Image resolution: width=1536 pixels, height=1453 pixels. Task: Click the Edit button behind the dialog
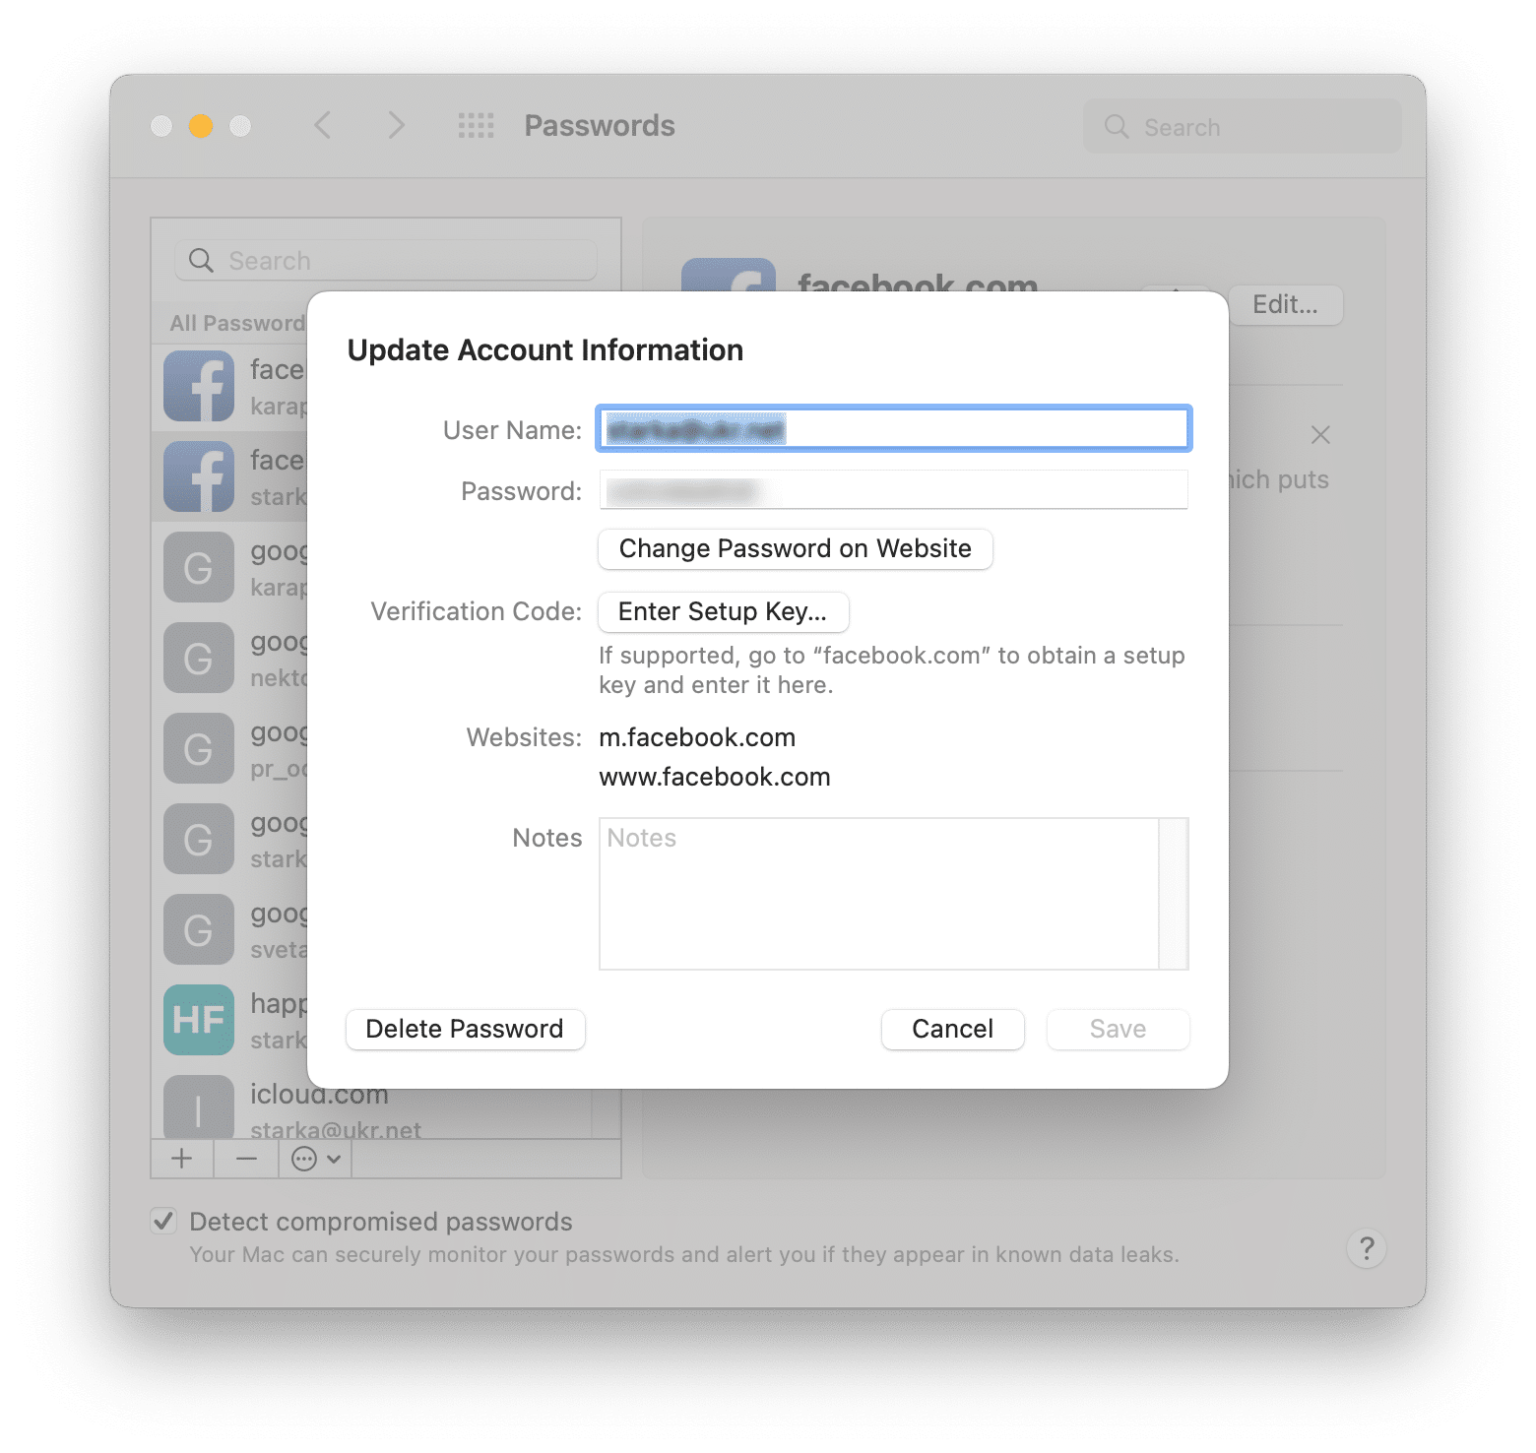1286,305
